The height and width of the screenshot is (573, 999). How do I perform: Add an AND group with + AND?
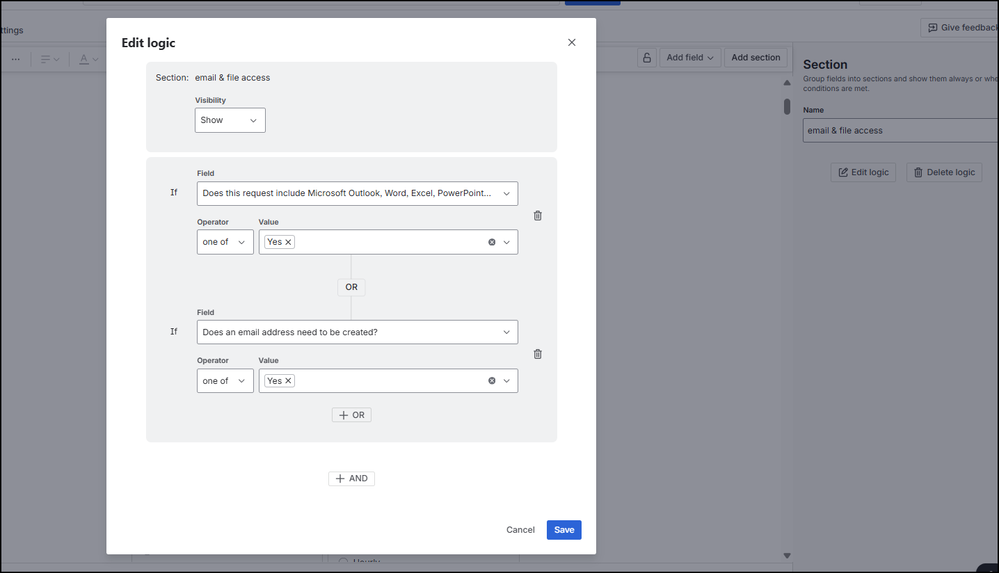[352, 478]
